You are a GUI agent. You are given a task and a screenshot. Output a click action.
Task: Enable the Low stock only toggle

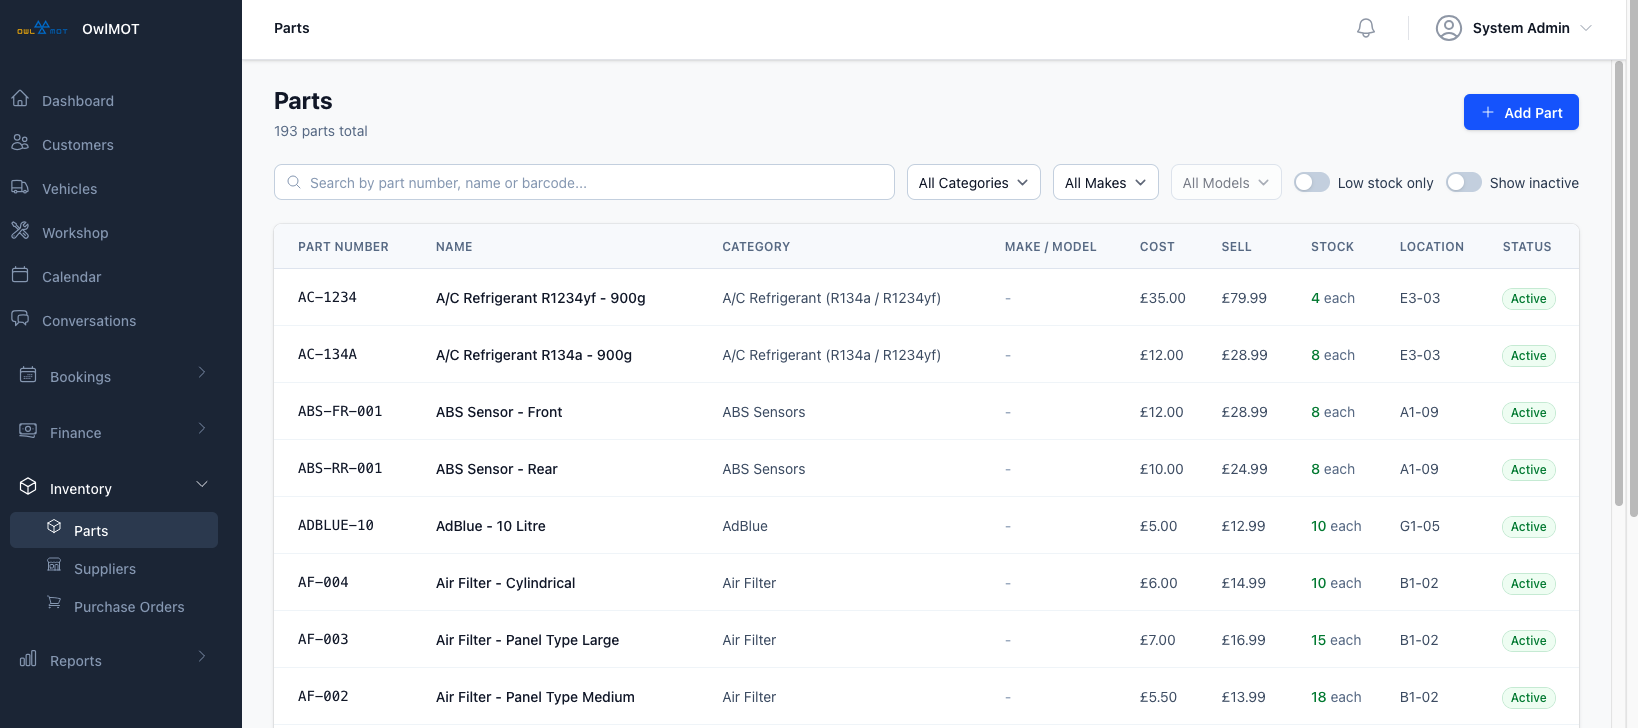1311,182
